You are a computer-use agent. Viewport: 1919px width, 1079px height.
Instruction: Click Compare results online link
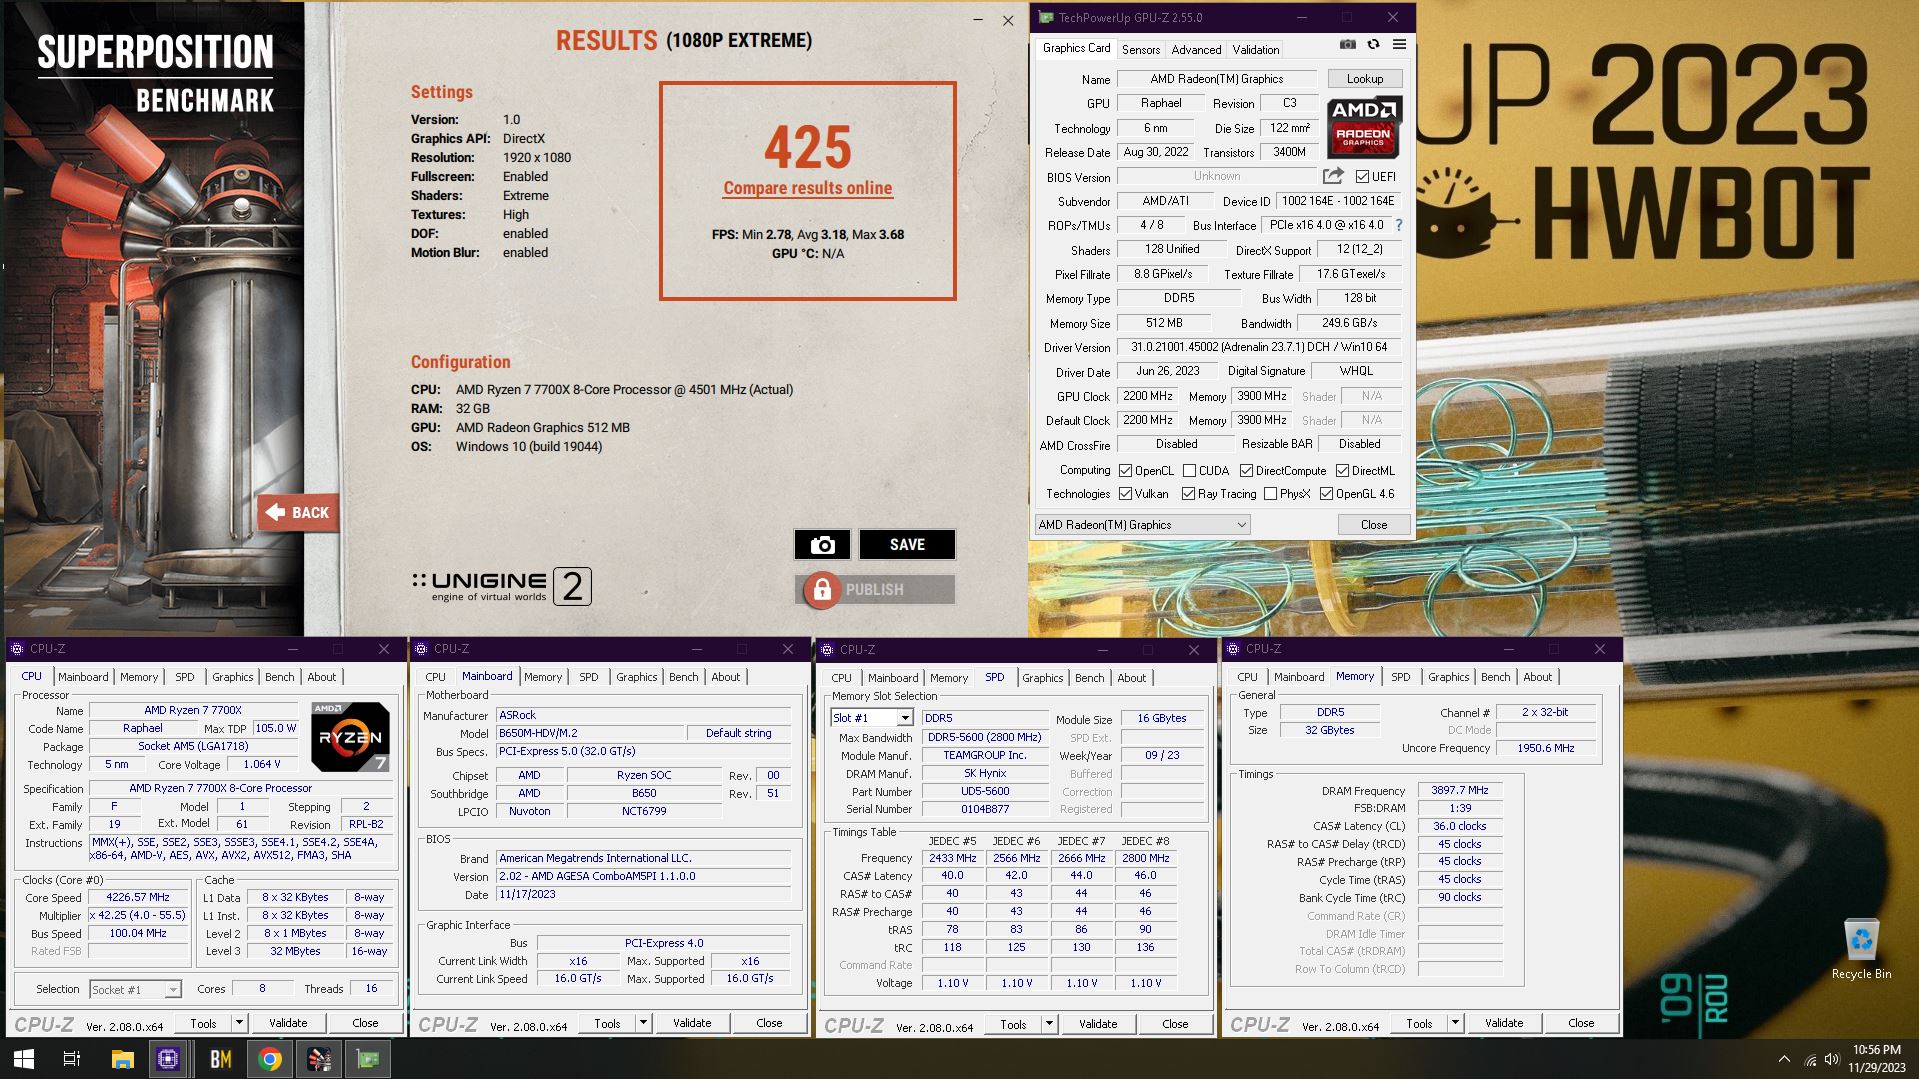808,188
